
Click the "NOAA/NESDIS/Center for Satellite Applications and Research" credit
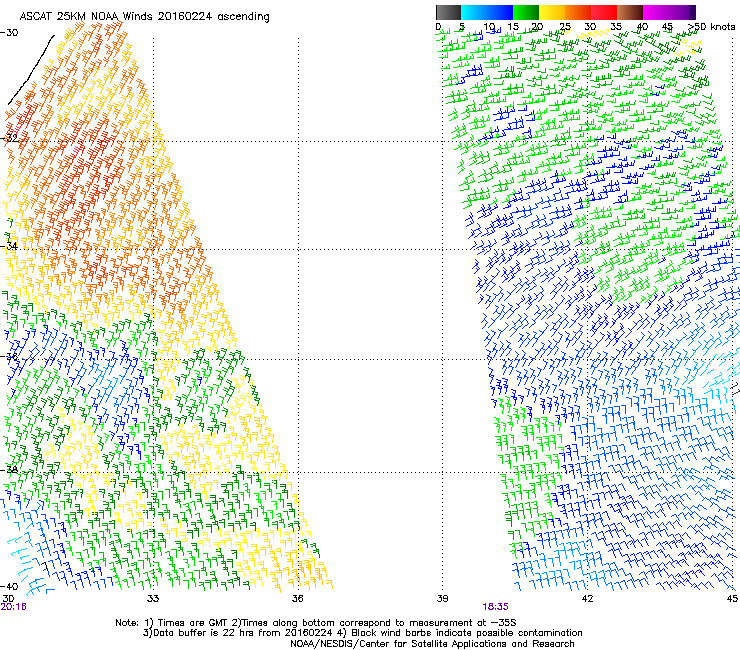pos(432,644)
